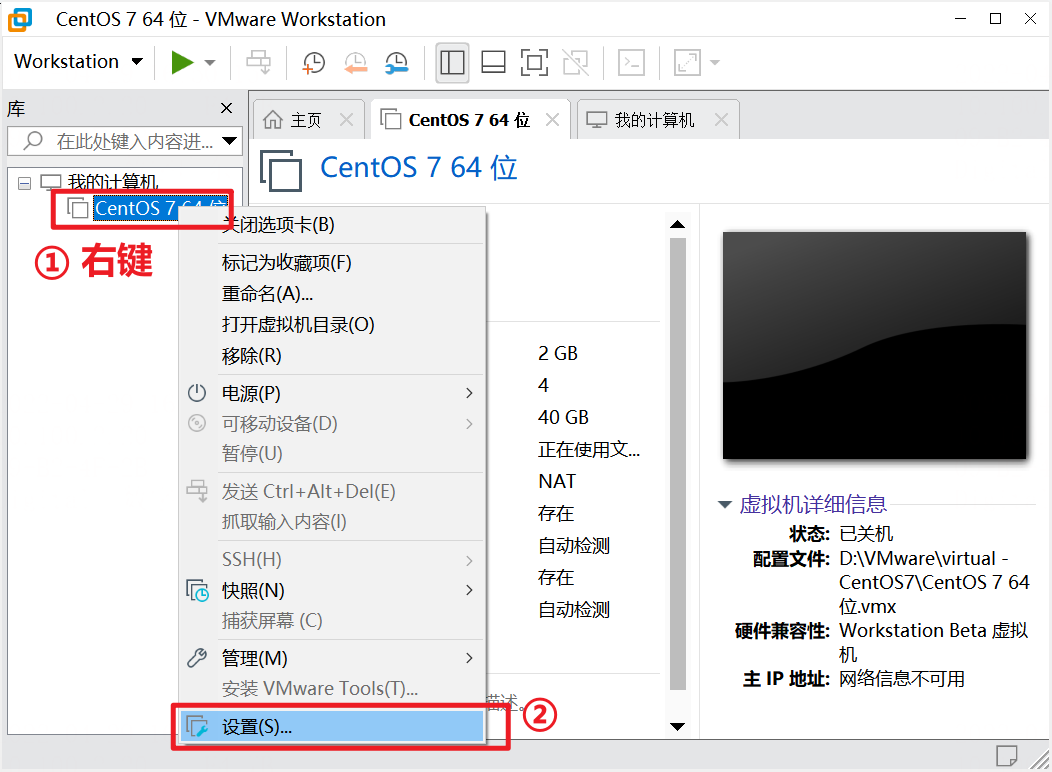Viewport: 1052px width, 772px height.
Task: Click the green Power On play button
Action: tap(182, 62)
